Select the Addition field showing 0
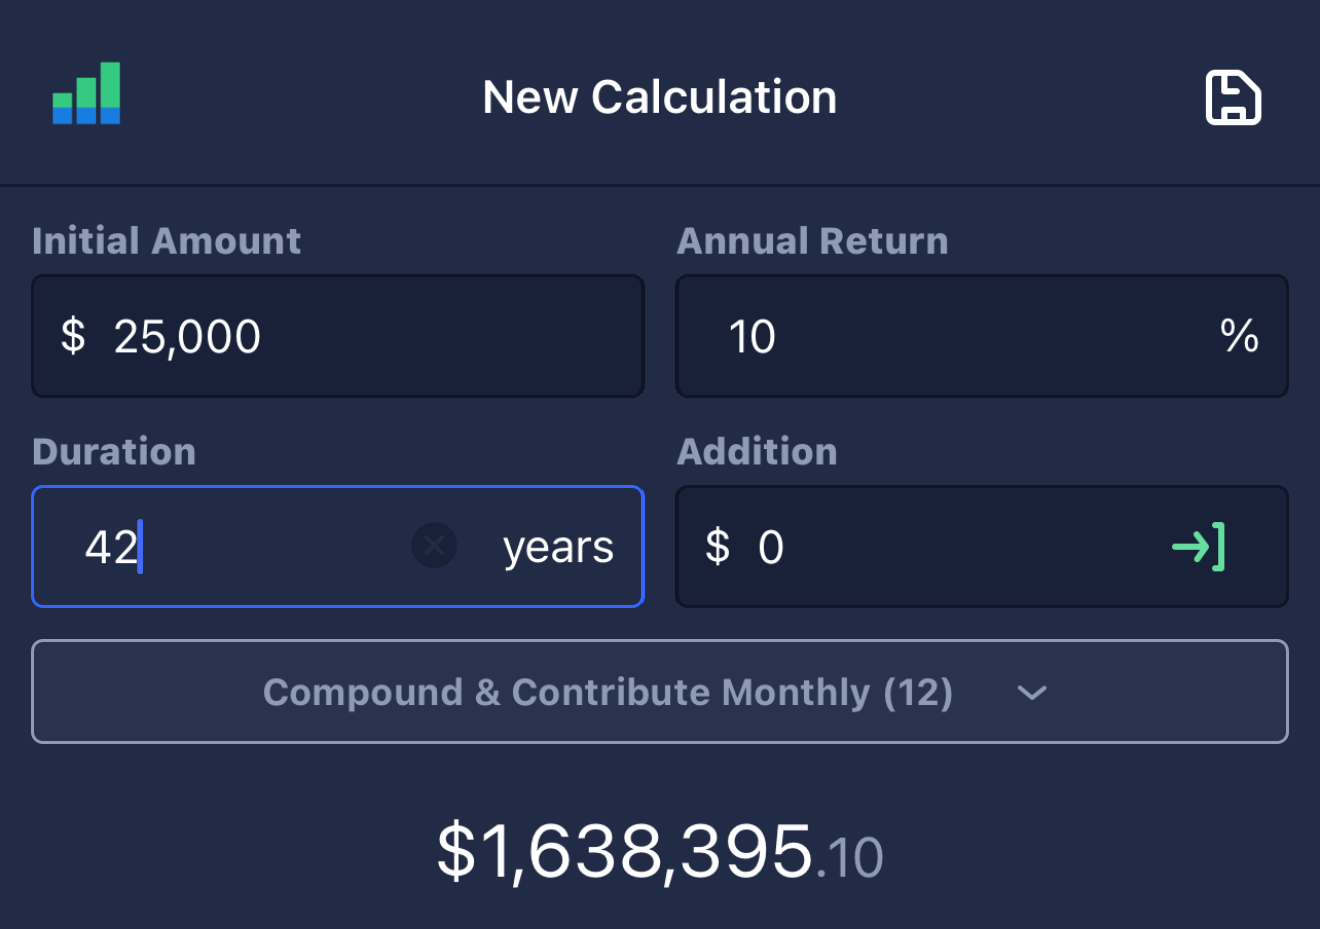 [x=982, y=546]
